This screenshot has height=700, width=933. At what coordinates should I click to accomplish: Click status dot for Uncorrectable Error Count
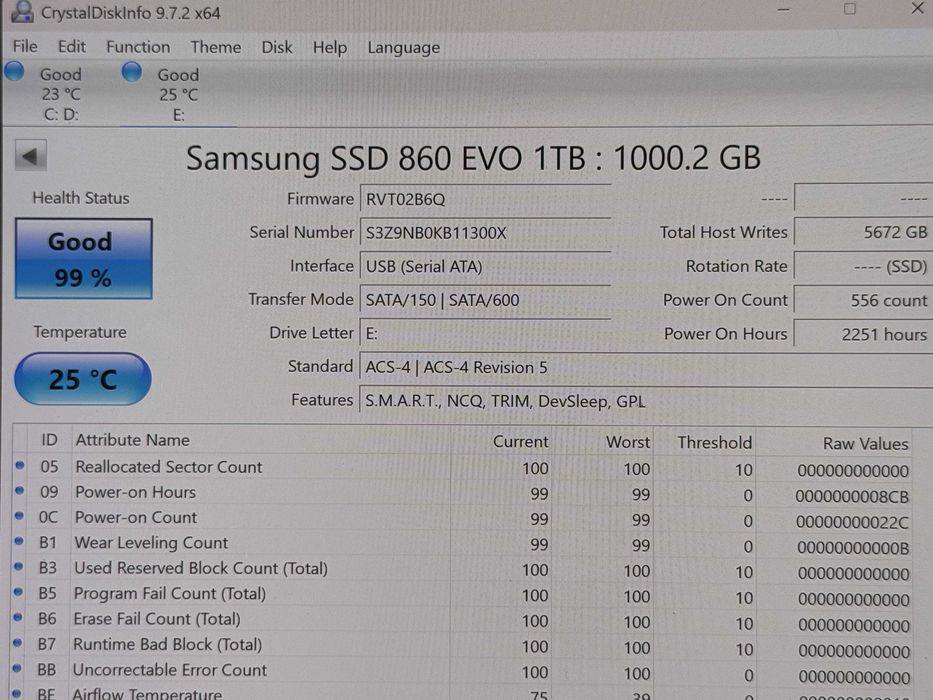point(17,668)
